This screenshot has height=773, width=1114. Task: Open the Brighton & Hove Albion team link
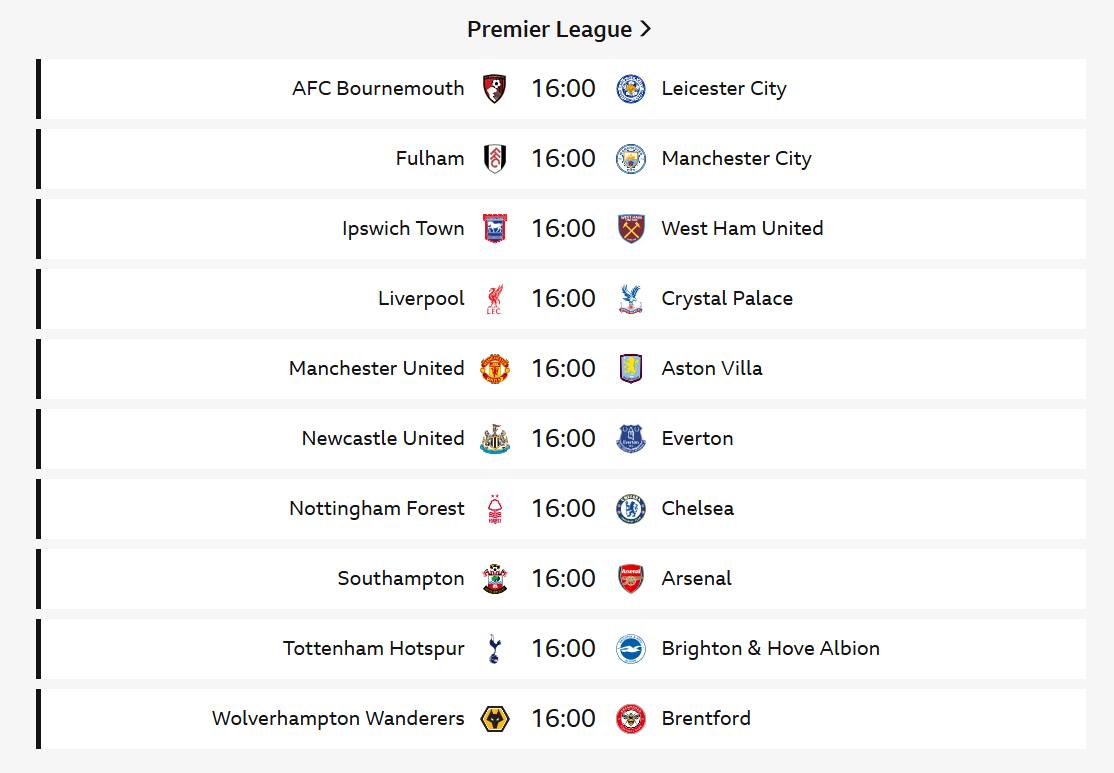pyautogui.click(x=770, y=648)
